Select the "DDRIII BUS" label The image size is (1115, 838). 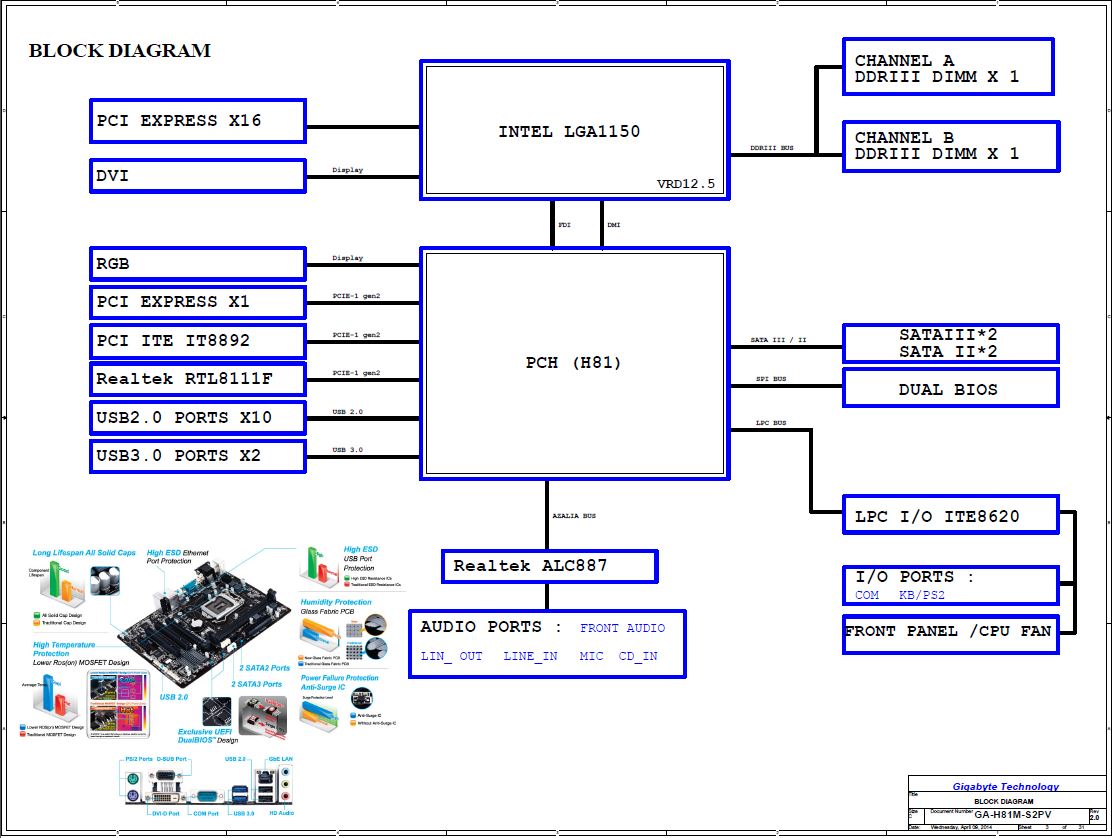[772, 148]
